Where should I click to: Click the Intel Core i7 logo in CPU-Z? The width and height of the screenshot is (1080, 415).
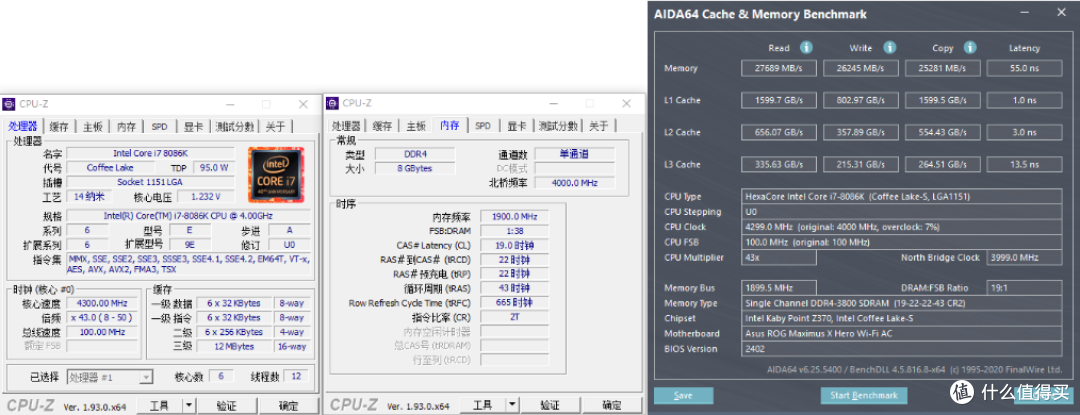(x=276, y=175)
